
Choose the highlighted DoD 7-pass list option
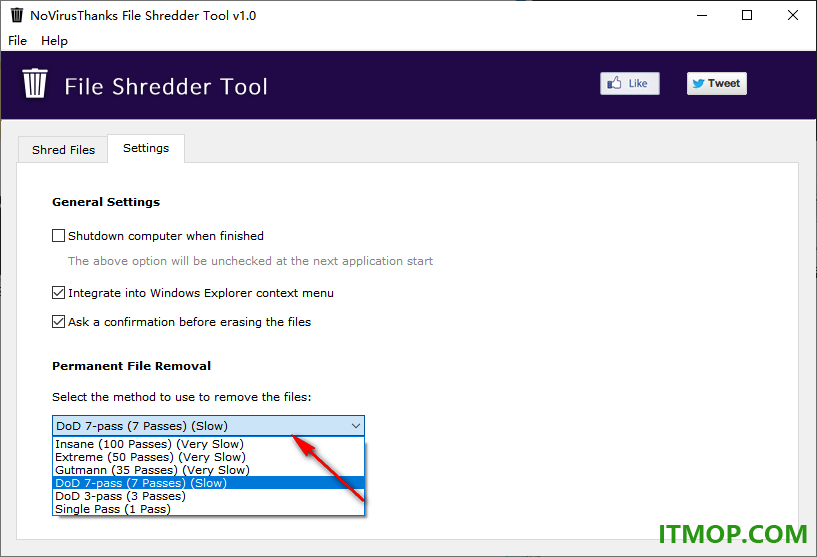point(208,483)
